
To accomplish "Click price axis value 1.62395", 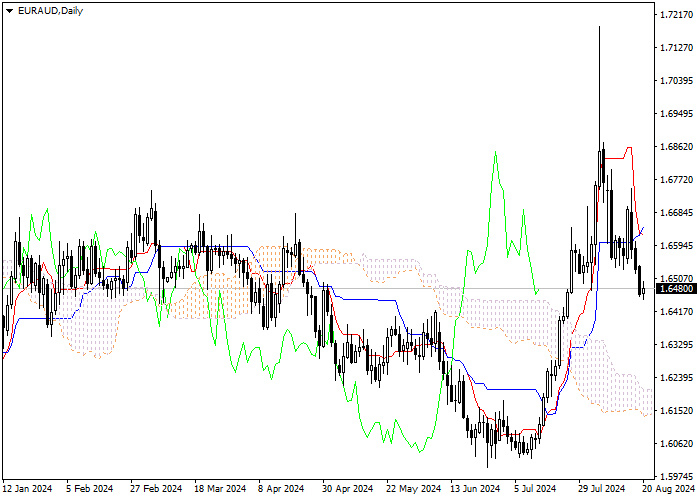I will 677,378.
